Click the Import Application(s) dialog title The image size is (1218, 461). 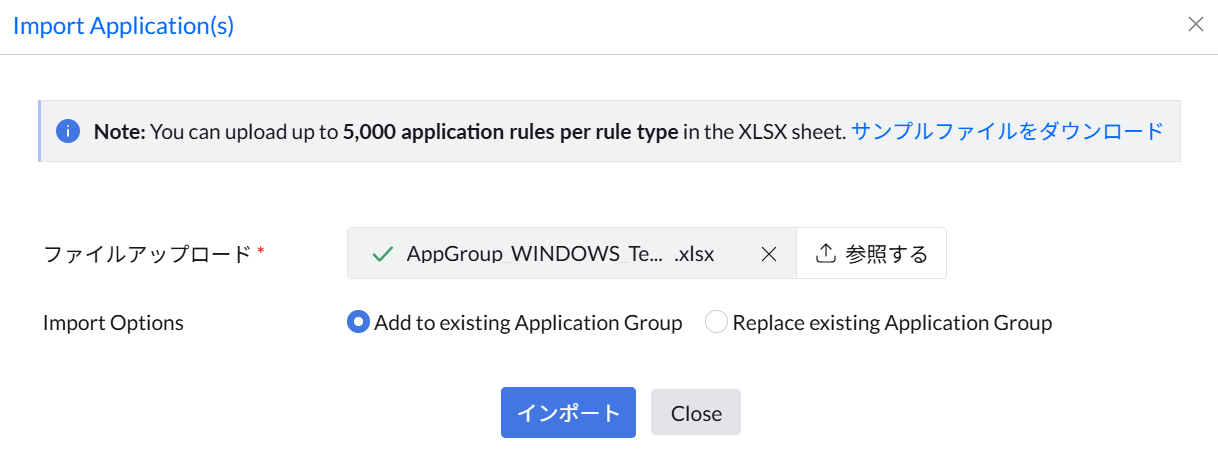click(x=123, y=26)
